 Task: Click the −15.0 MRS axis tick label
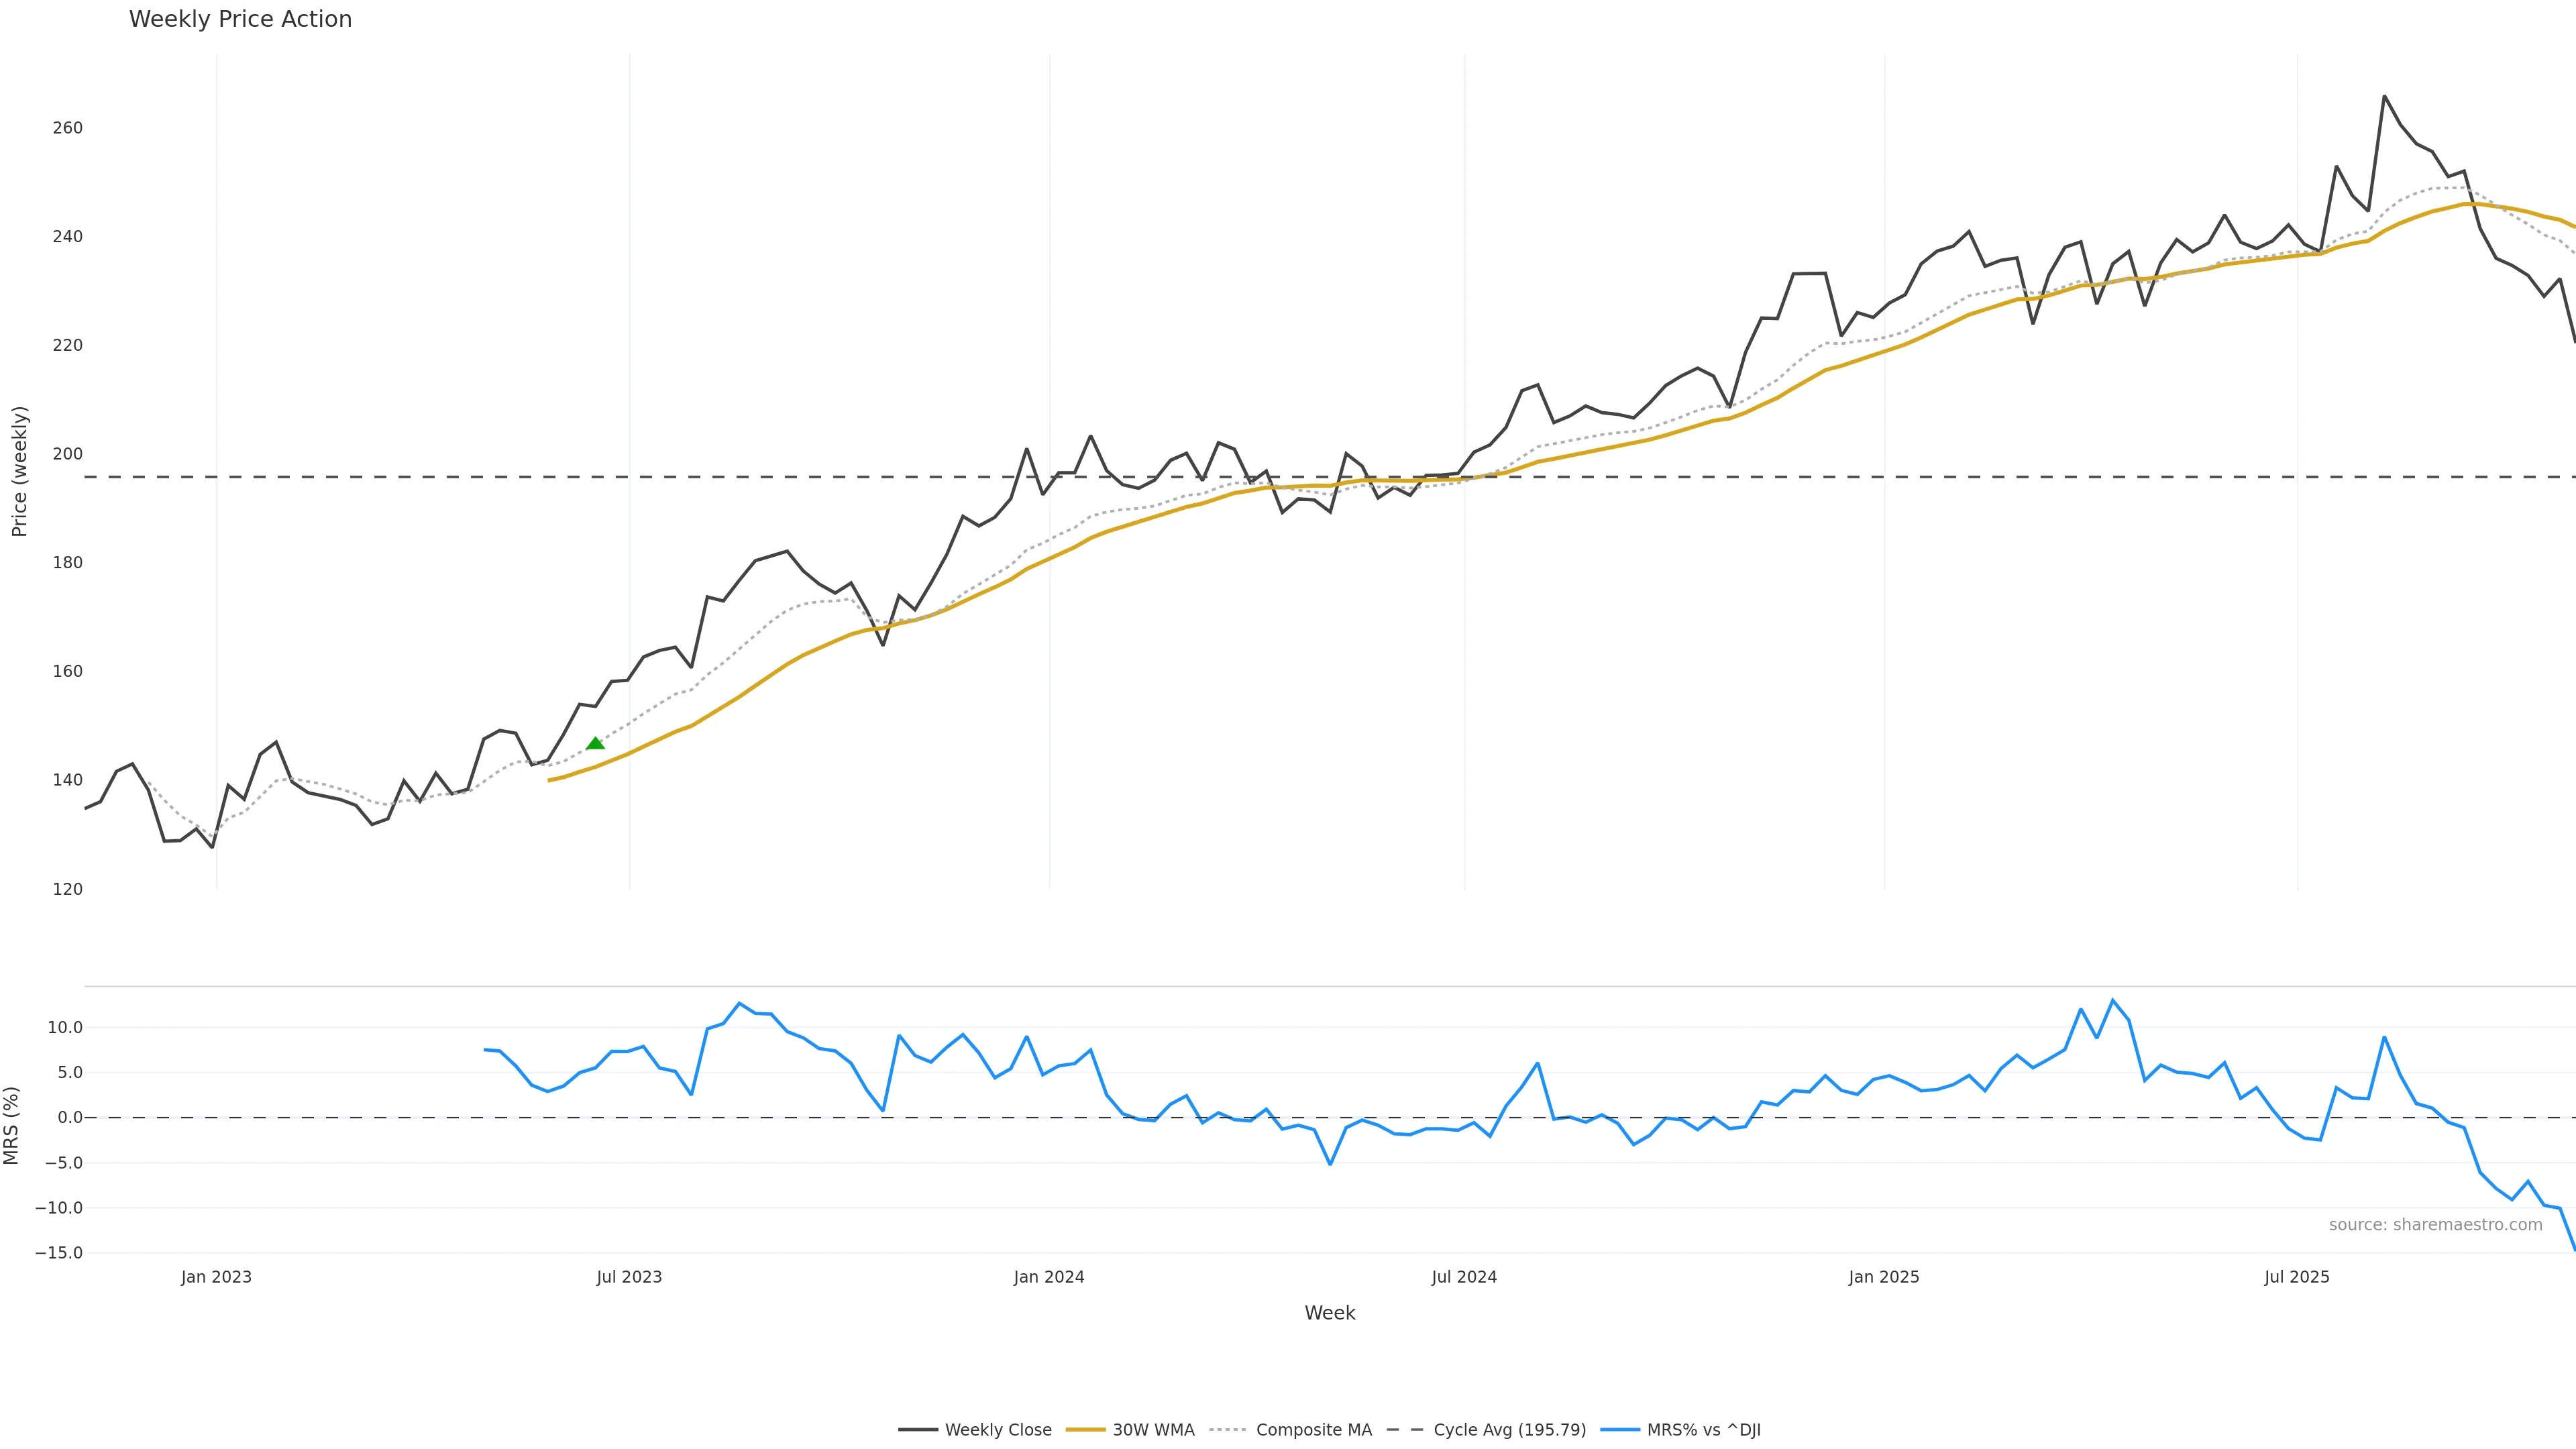pos(59,1253)
